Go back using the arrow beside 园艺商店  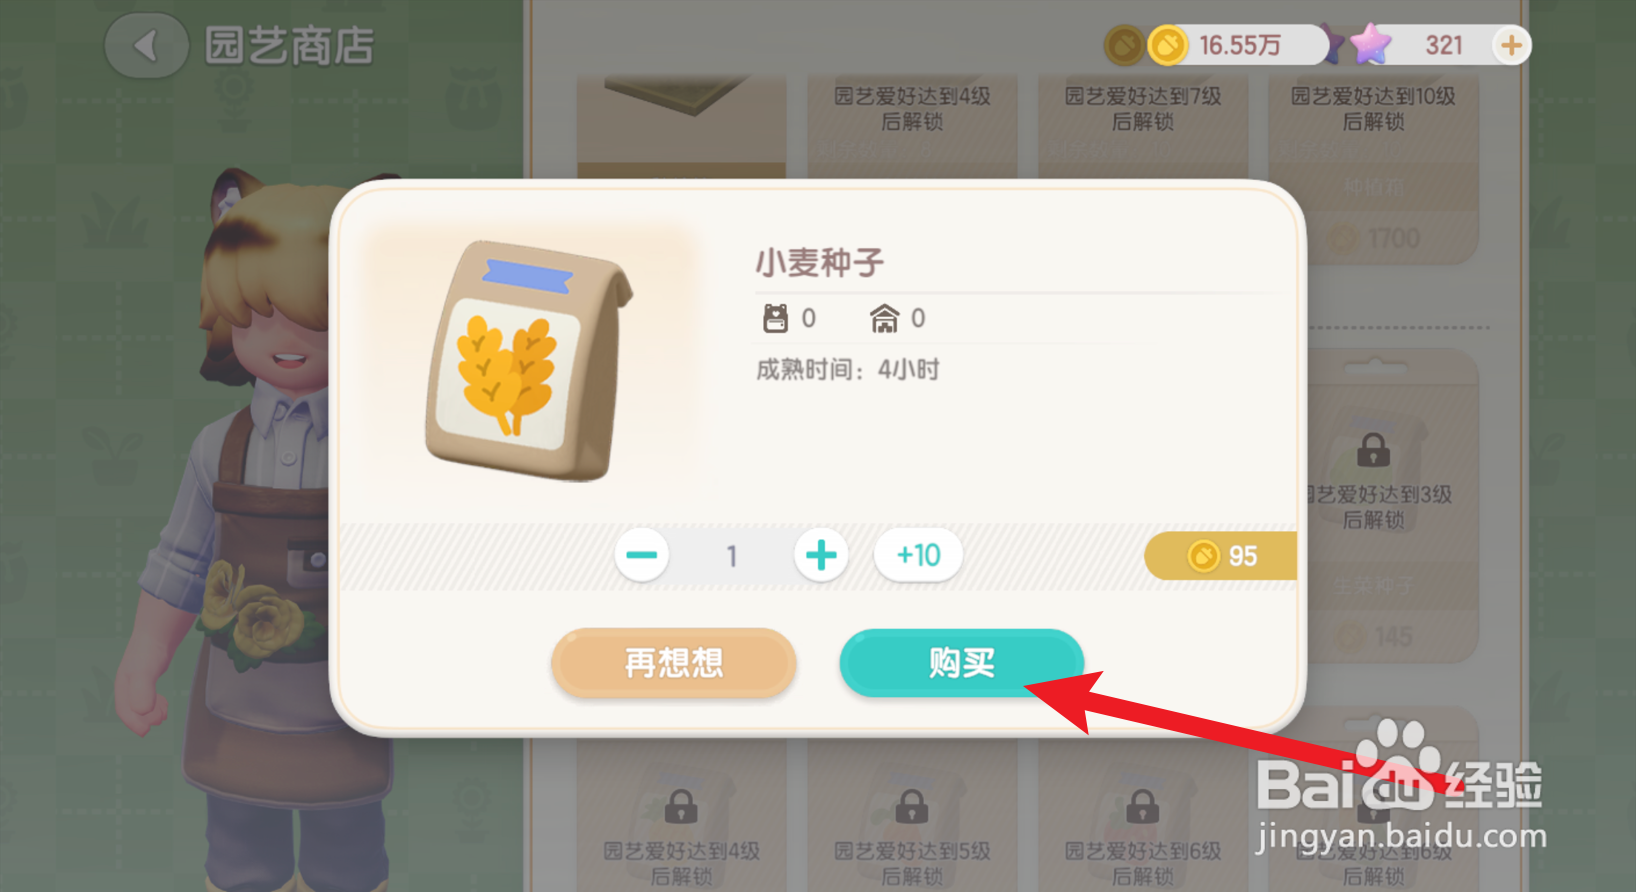tap(146, 46)
